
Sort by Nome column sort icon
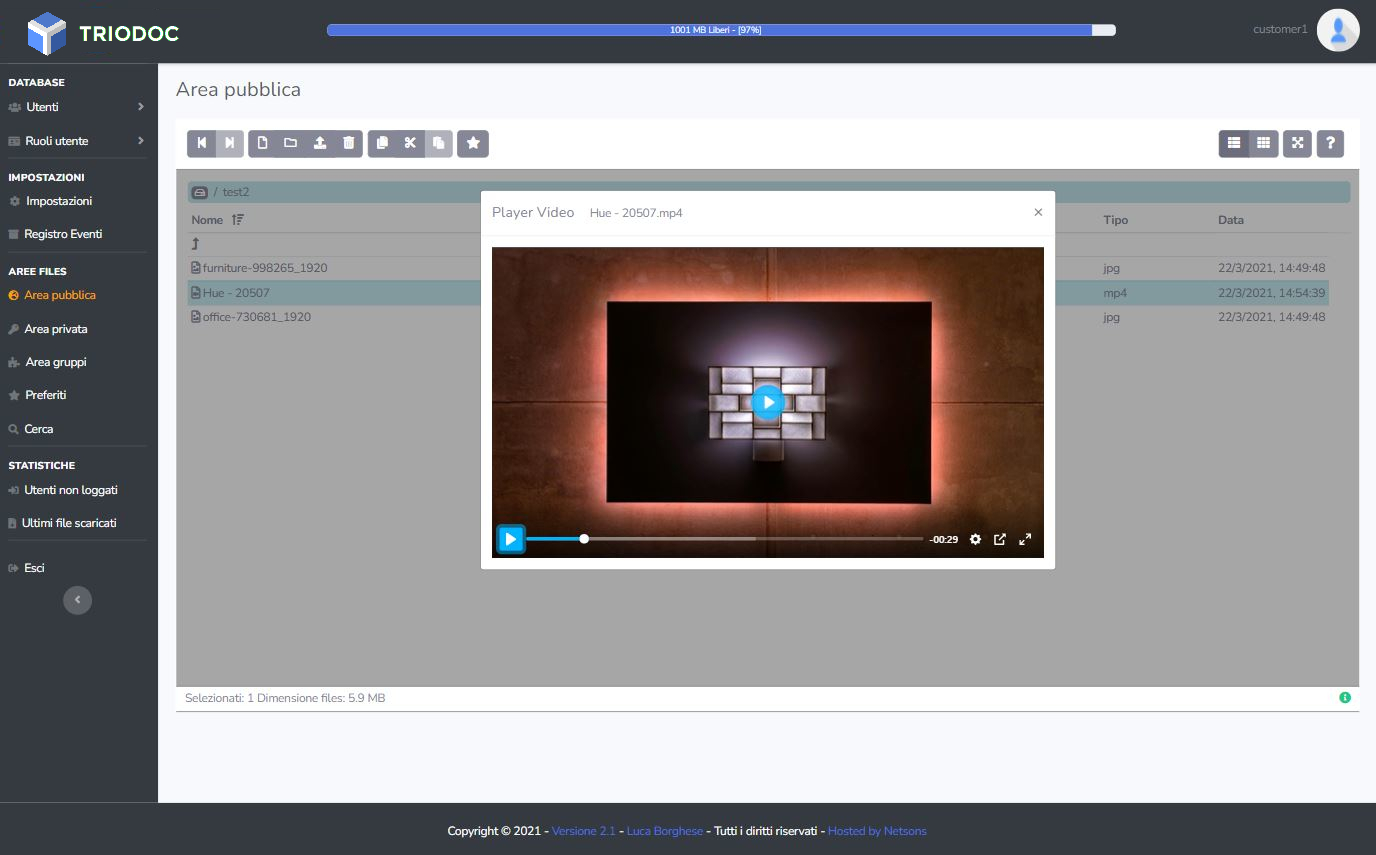pyautogui.click(x=237, y=220)
